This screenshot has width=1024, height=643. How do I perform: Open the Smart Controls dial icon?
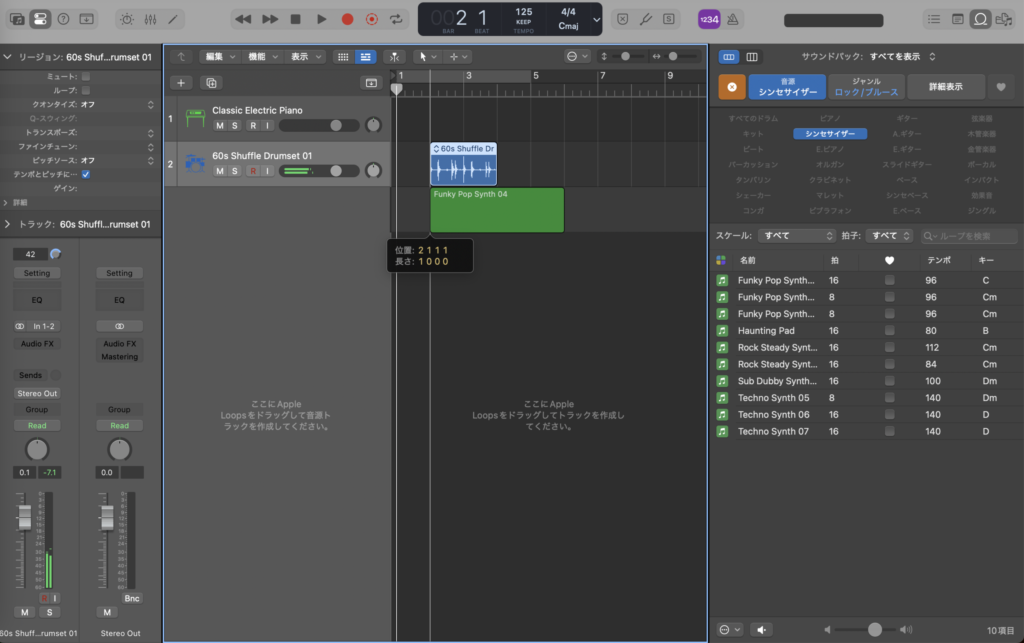[x=127, y=19]
